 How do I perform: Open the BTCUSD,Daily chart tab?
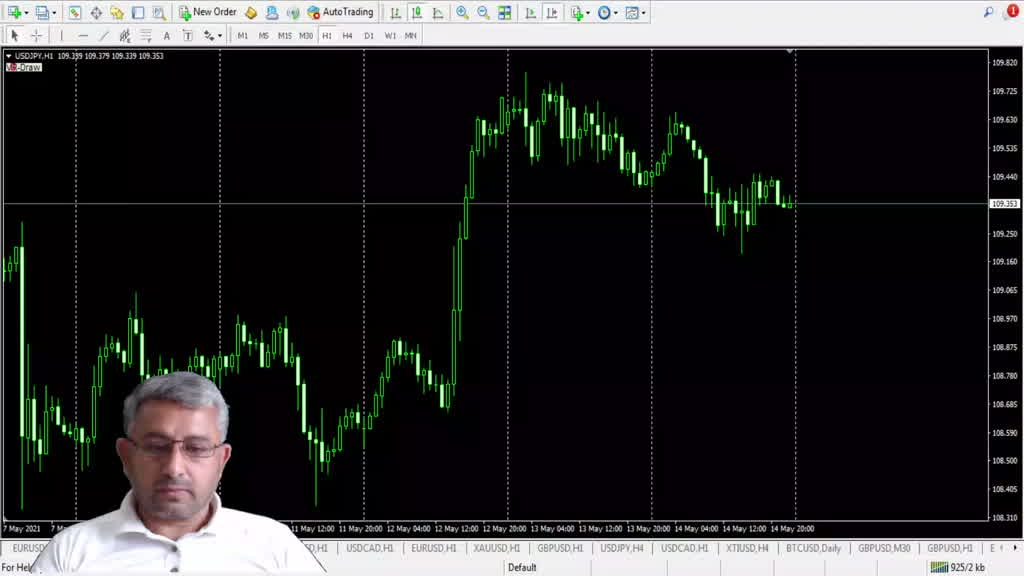point(813,548)
